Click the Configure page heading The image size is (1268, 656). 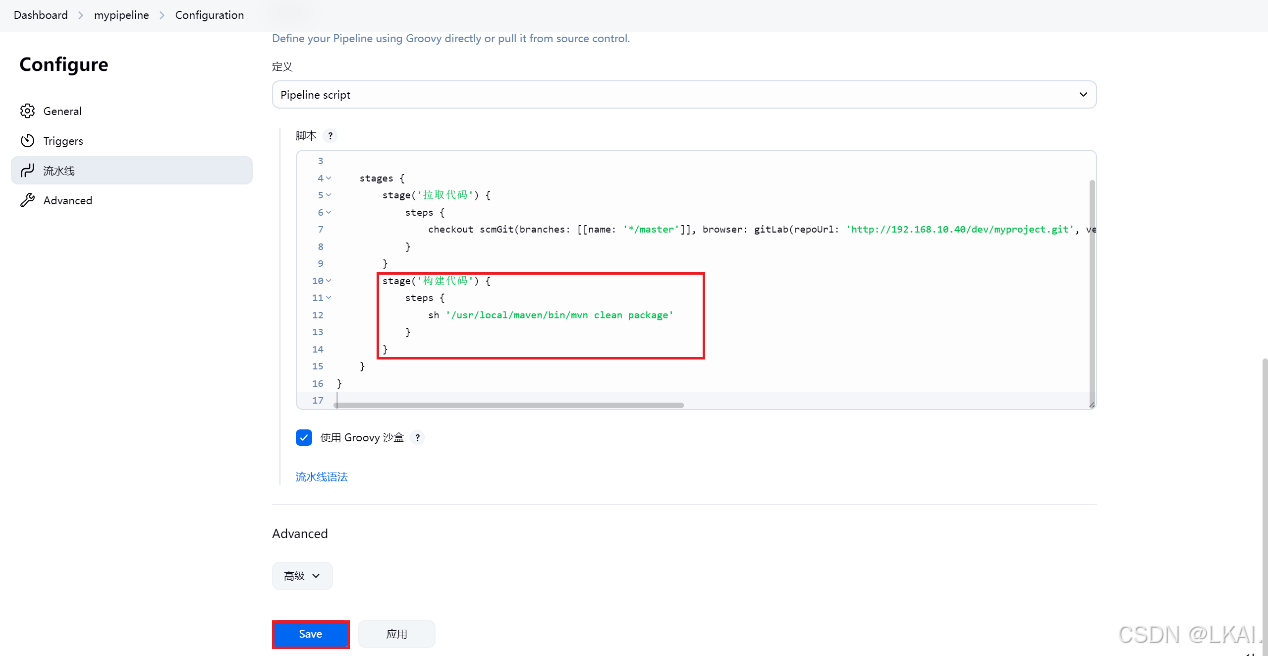click(64, 65)
